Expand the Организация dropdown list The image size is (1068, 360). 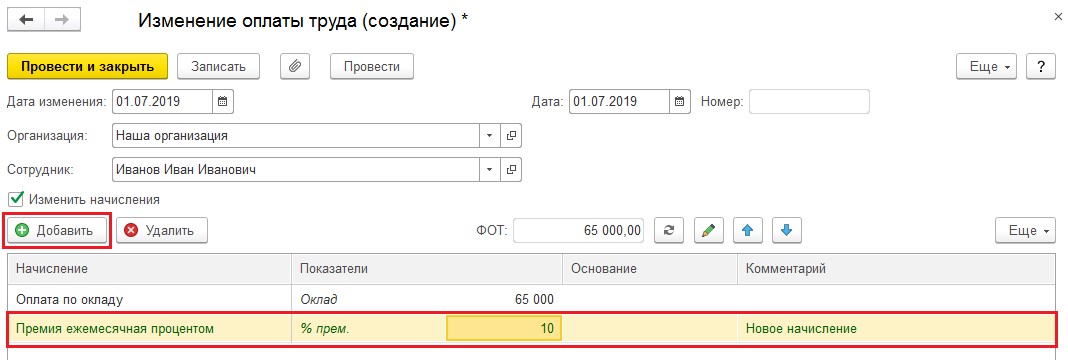pos(489,135)
